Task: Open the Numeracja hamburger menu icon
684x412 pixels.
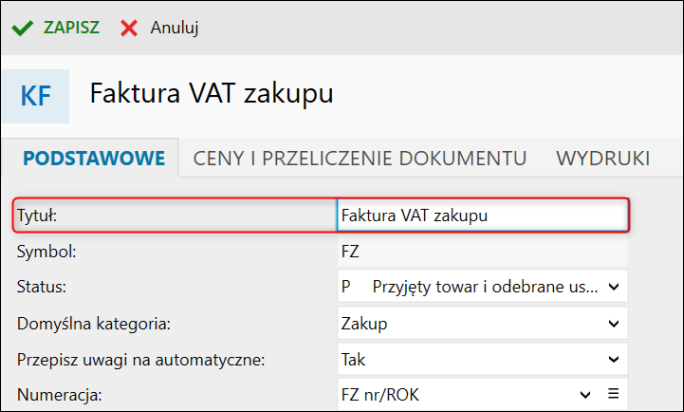Action: (613, 394)
